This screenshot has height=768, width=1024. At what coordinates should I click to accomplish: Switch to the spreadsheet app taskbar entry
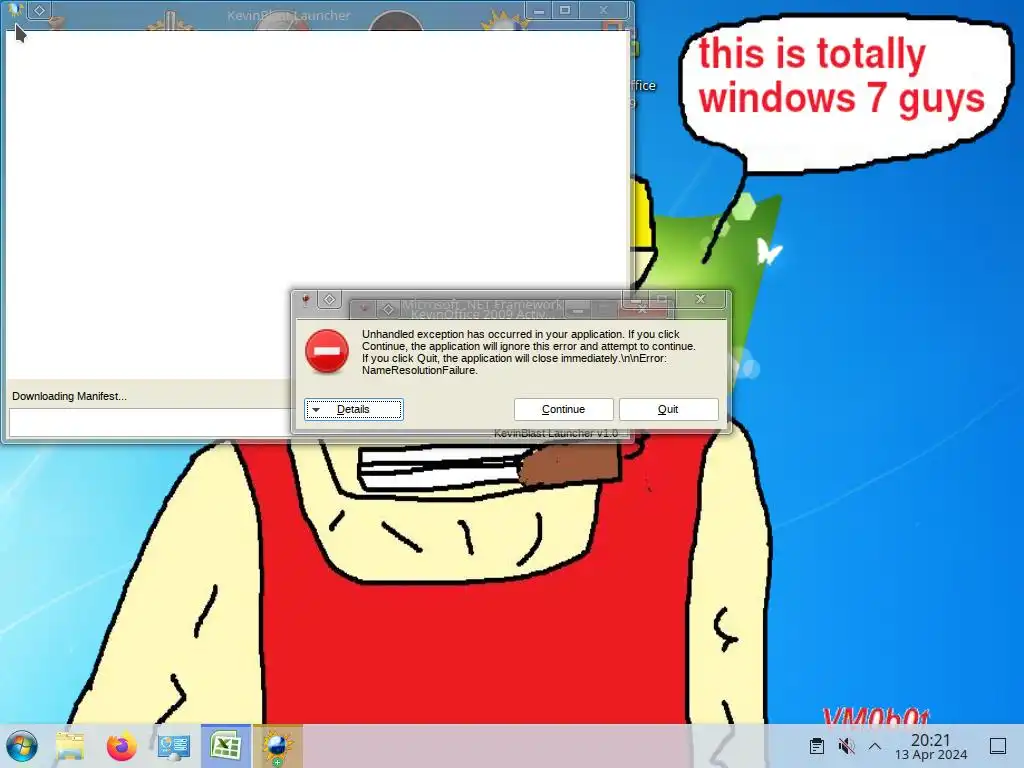(x=225, y=746)
